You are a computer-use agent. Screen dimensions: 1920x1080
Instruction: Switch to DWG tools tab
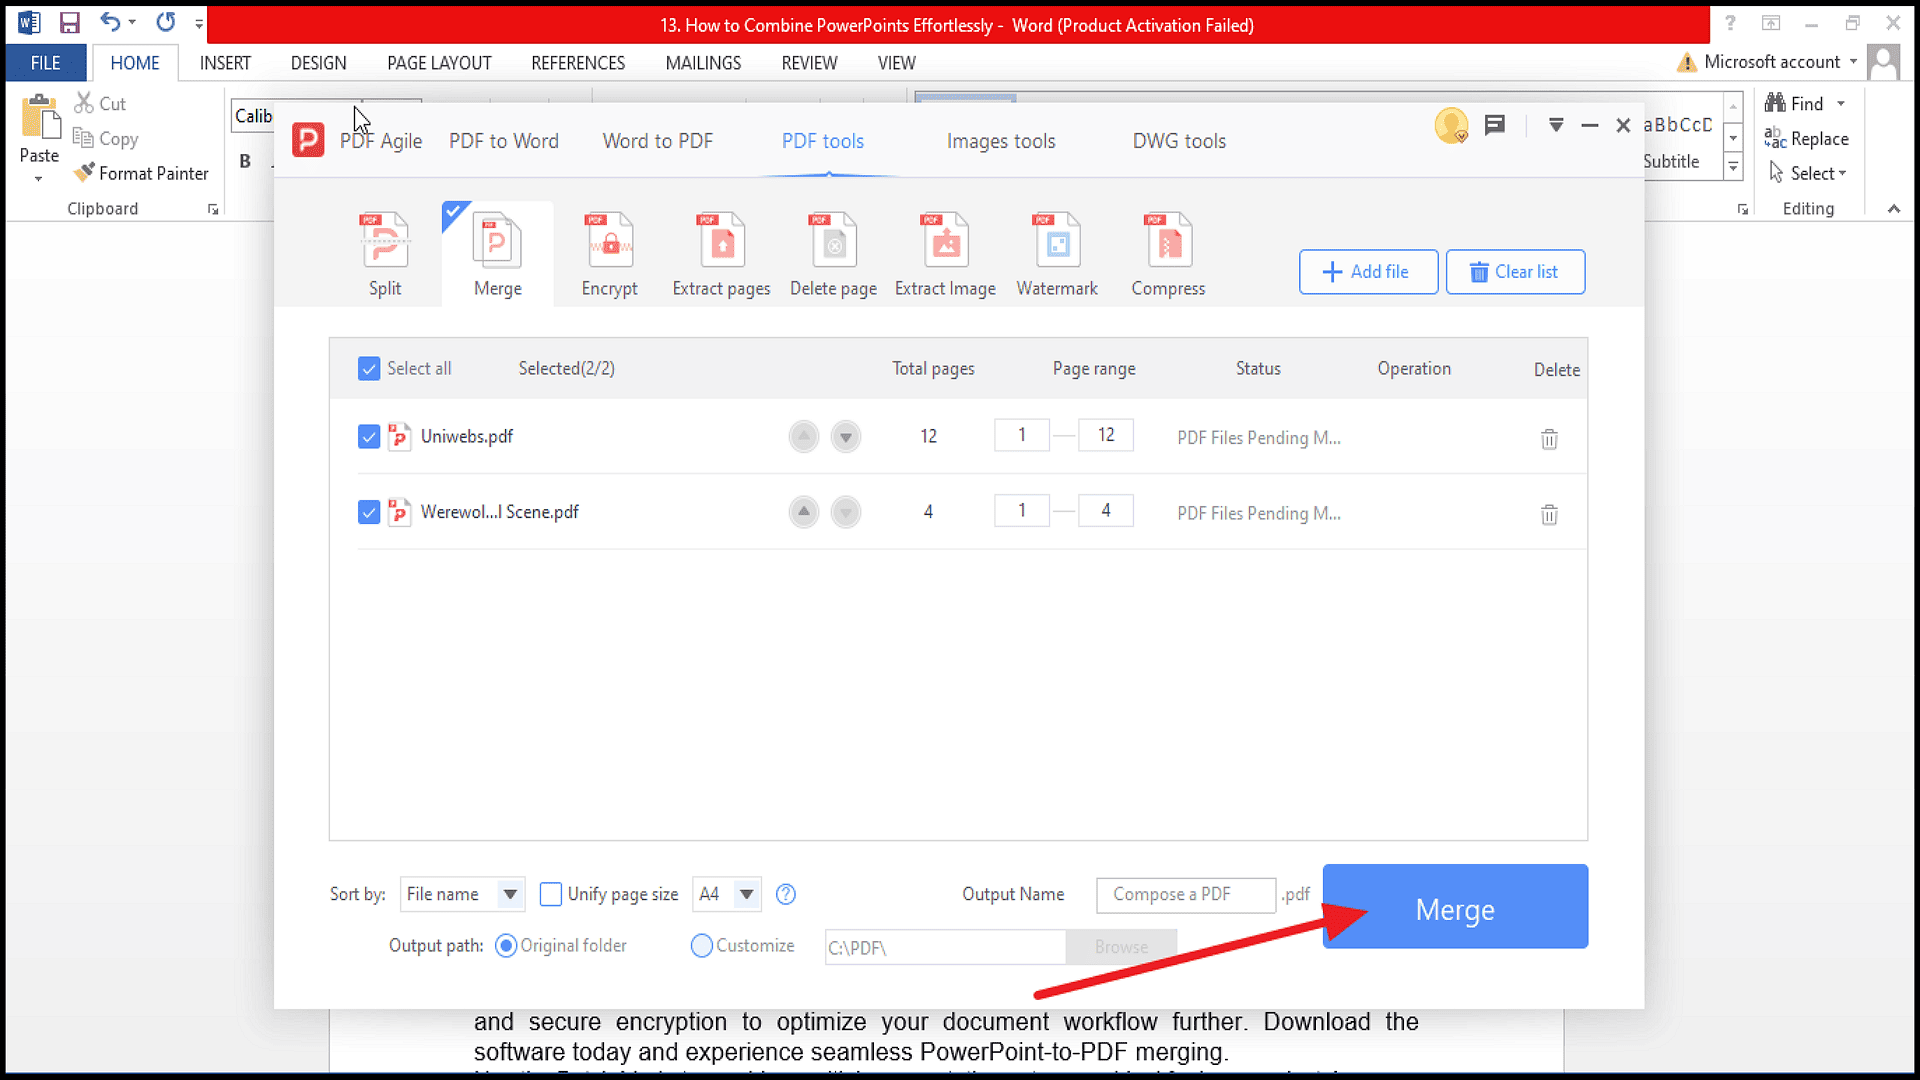(x=1179, y=141)
